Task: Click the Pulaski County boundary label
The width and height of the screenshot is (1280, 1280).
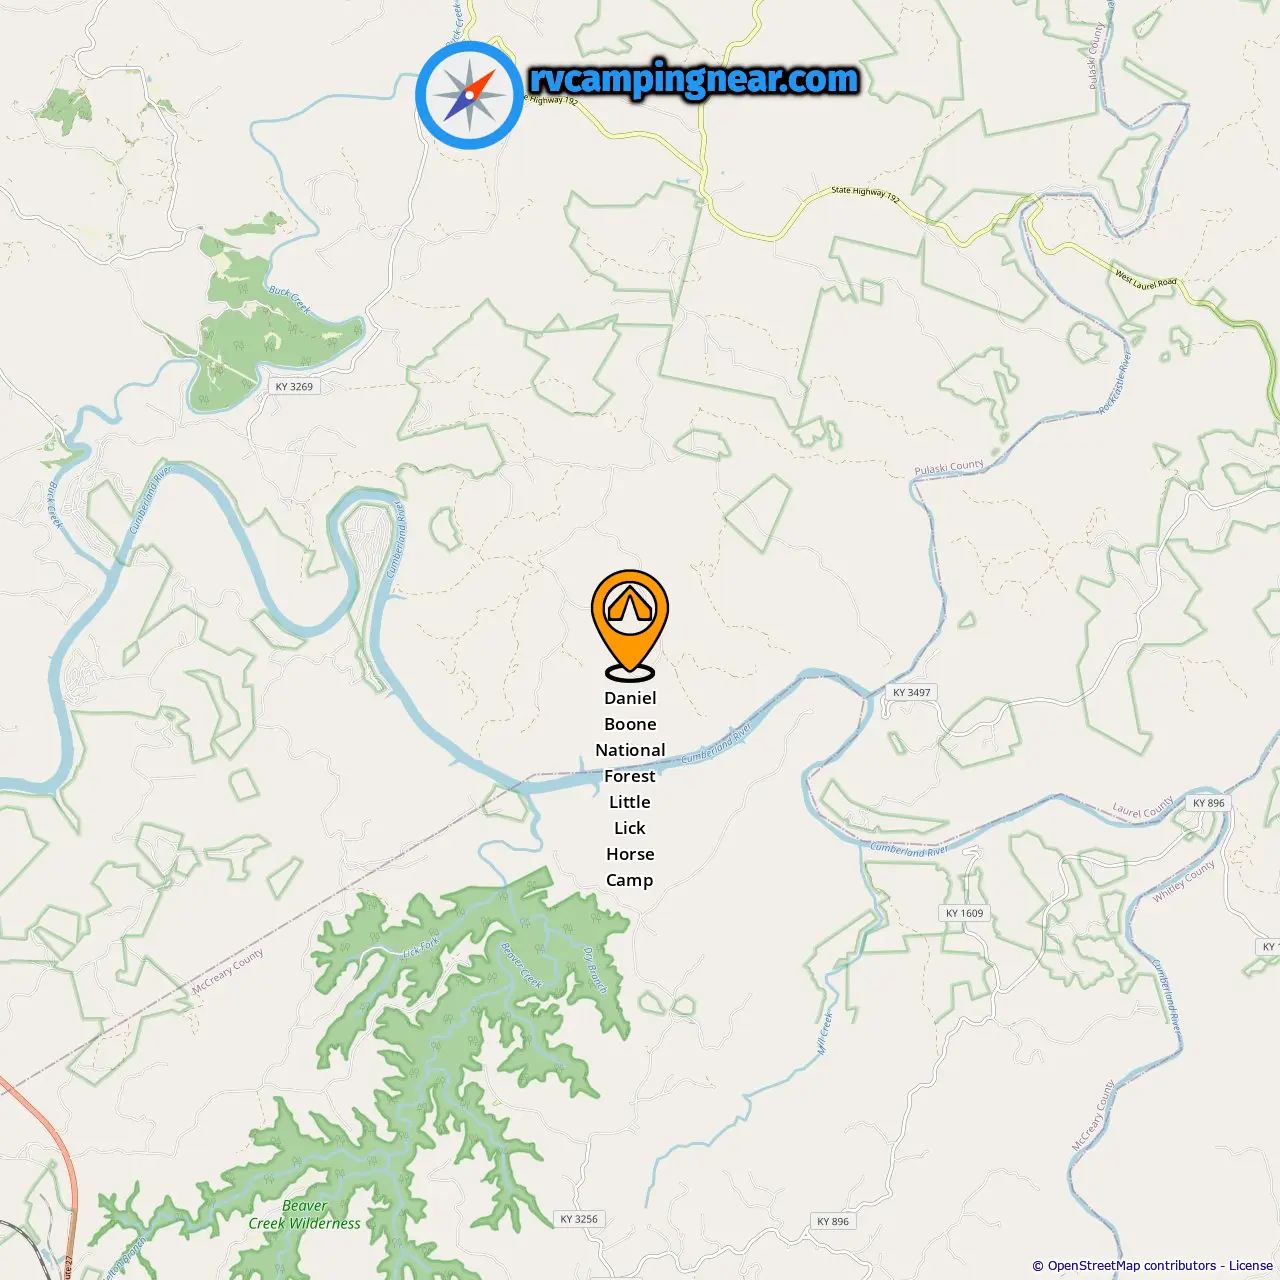Action: [x=949, y=467]
